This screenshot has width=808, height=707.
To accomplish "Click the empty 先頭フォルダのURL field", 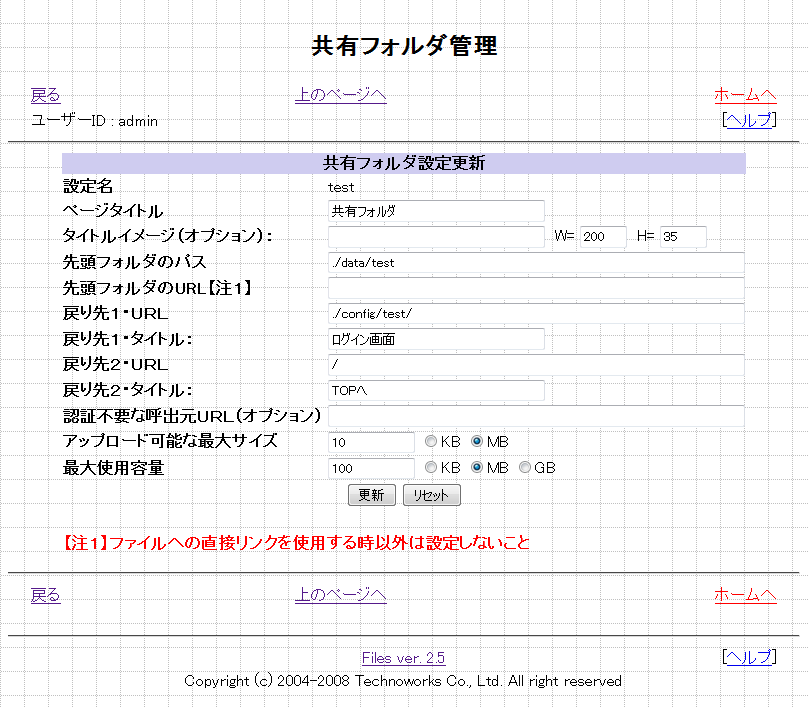I will pyautogui.click(x=536, y=289).
